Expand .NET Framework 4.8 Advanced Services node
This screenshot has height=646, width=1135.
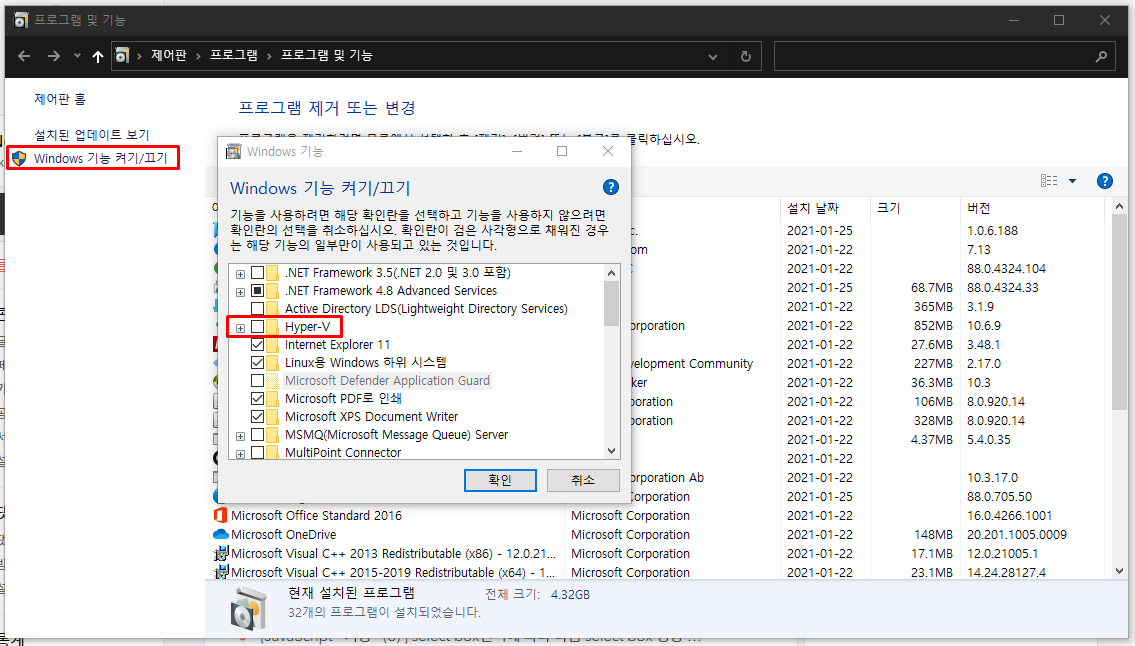tap(240, 292)
